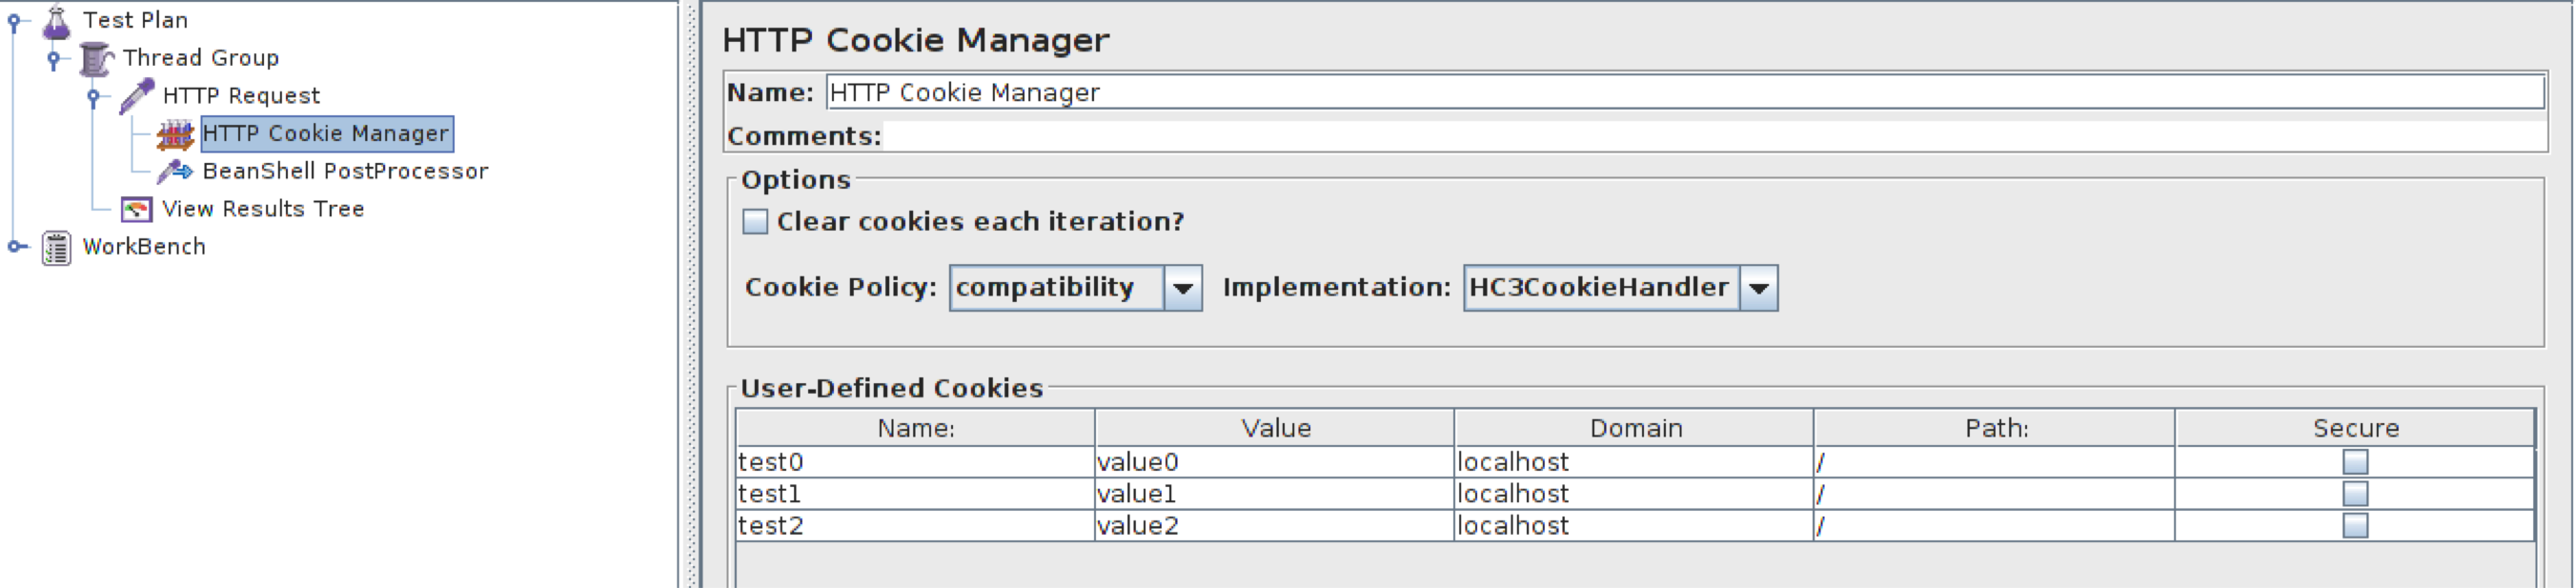This screenshot has height=588, width=2576.
Task: Select the HTTP Request node
Action: tap(241, 96)
